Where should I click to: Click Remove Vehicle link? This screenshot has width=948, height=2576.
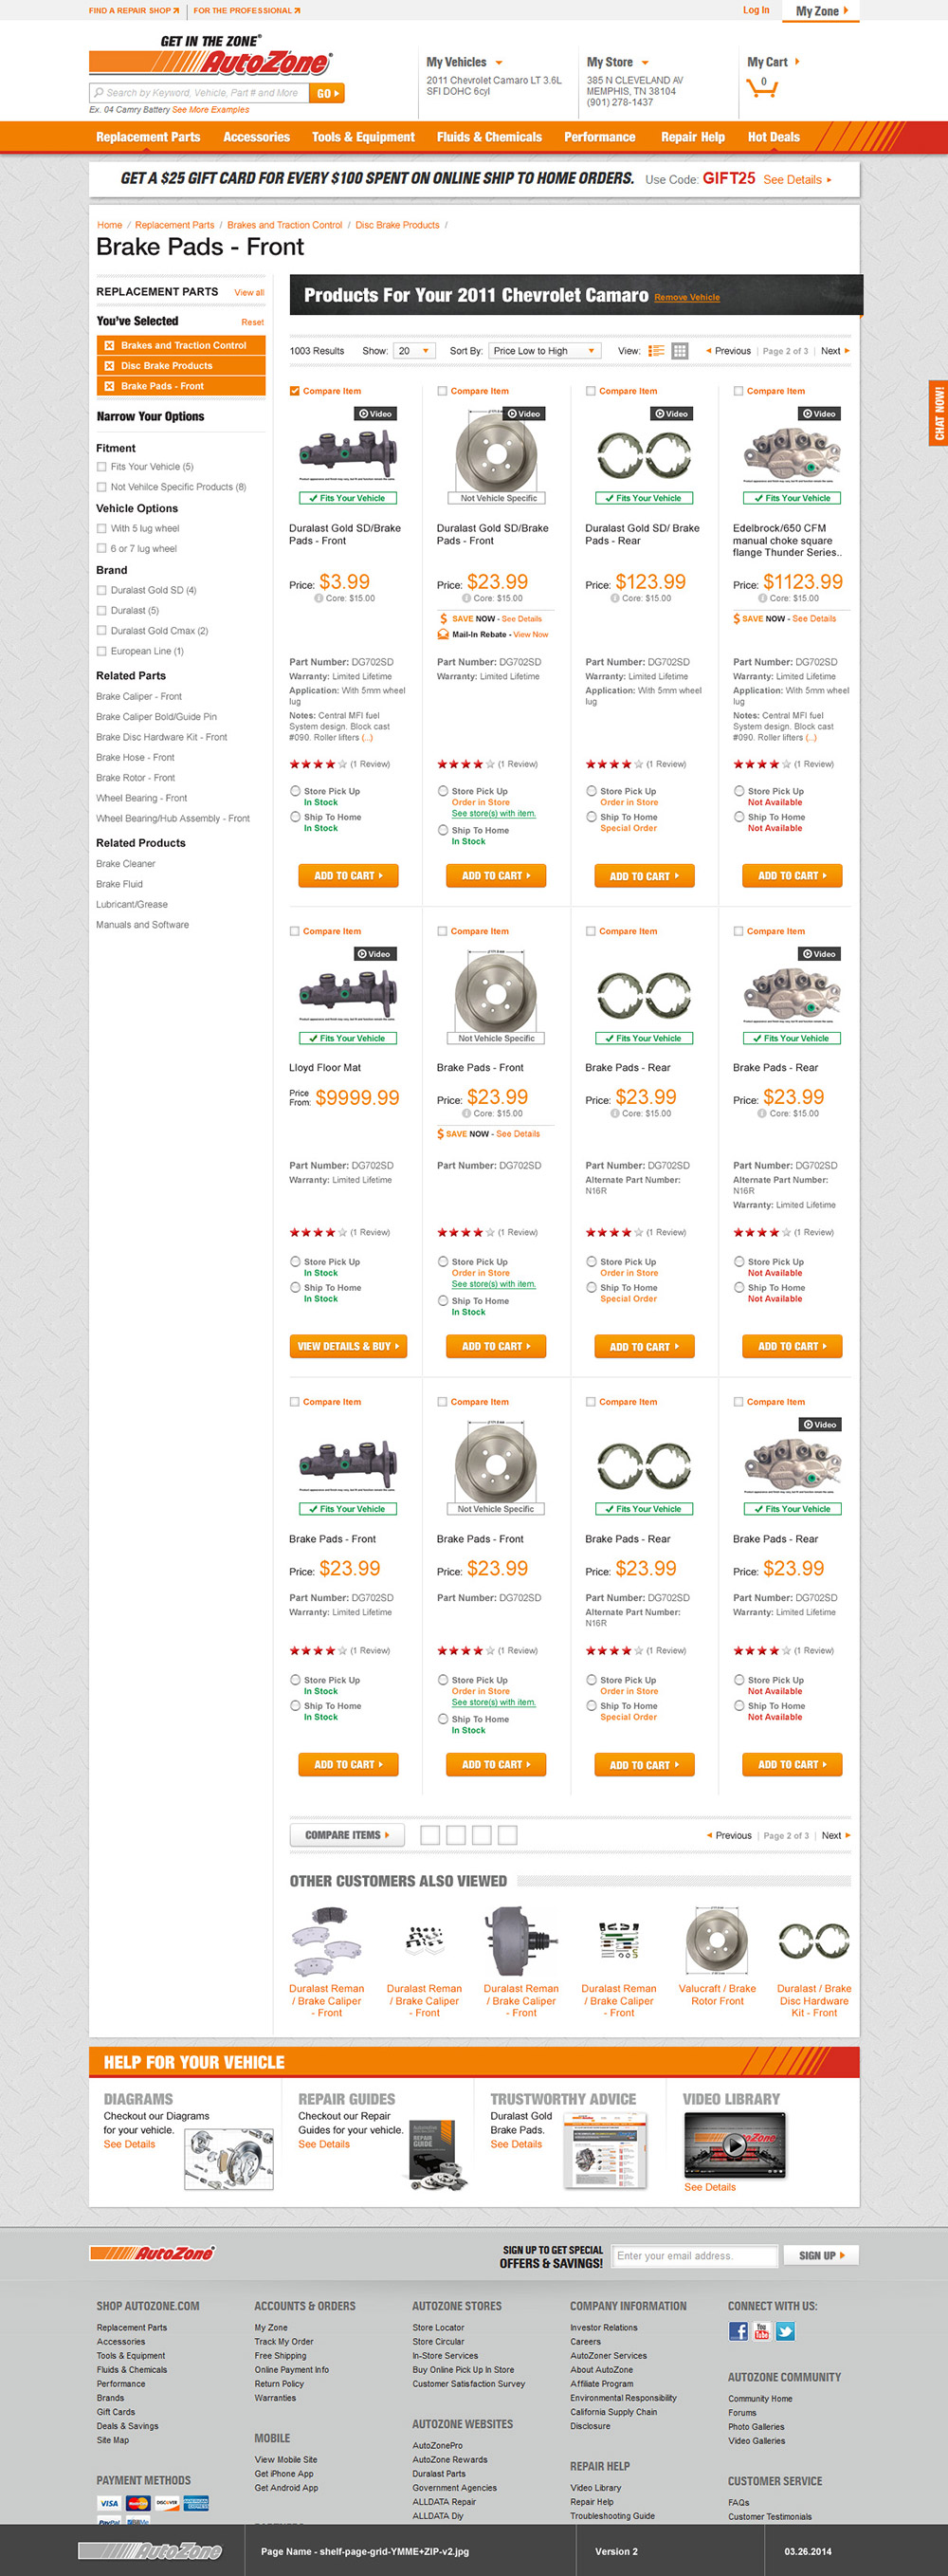point(687,297)
